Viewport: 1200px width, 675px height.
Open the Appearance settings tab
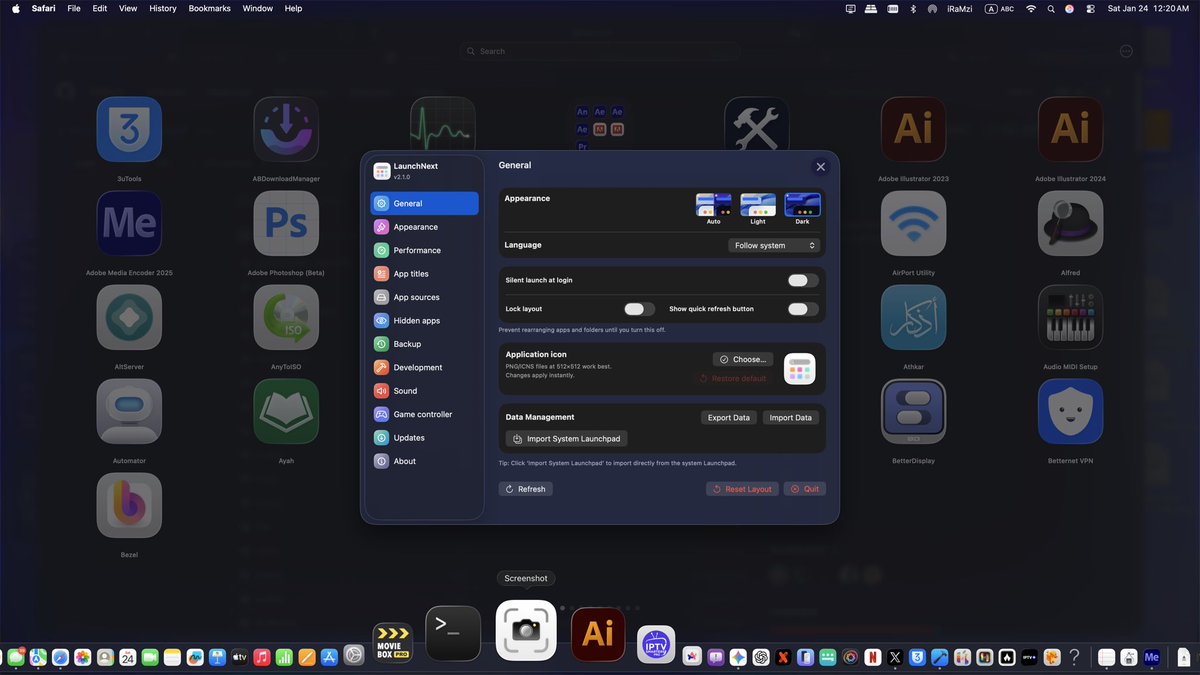pyautogui.click(x=425, y=227)
